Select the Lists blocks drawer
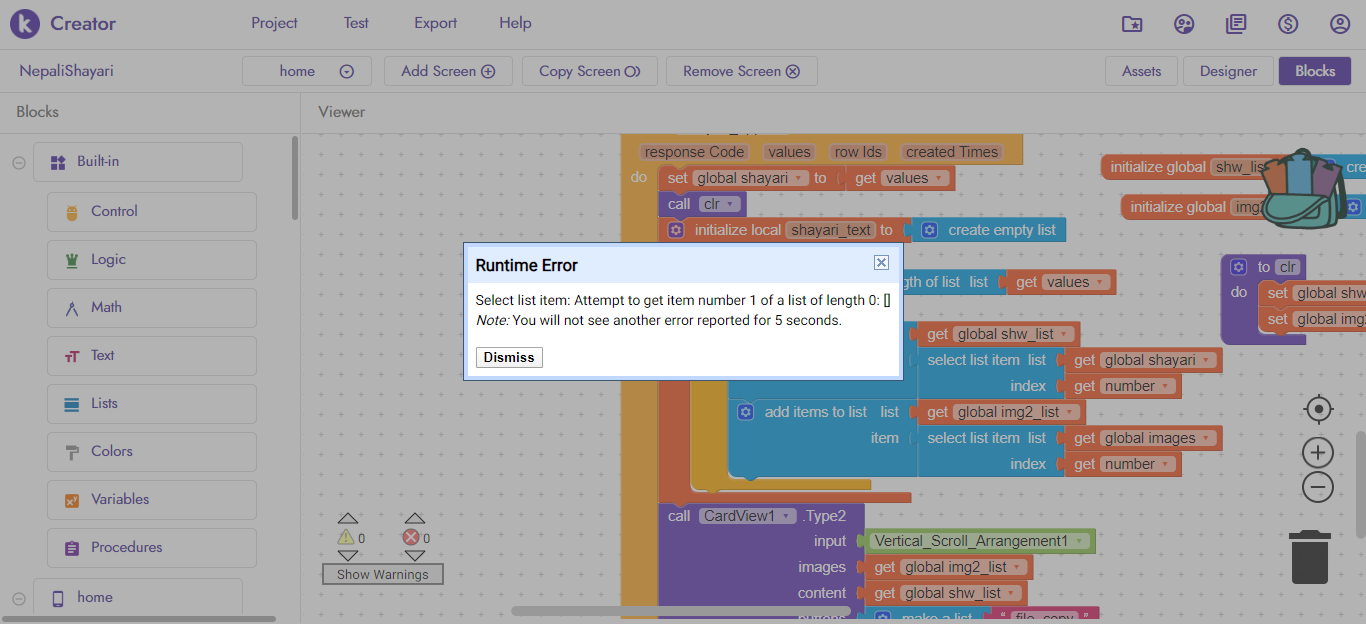Viewport: 1366px width, 624px height. (x=152, y=404)
